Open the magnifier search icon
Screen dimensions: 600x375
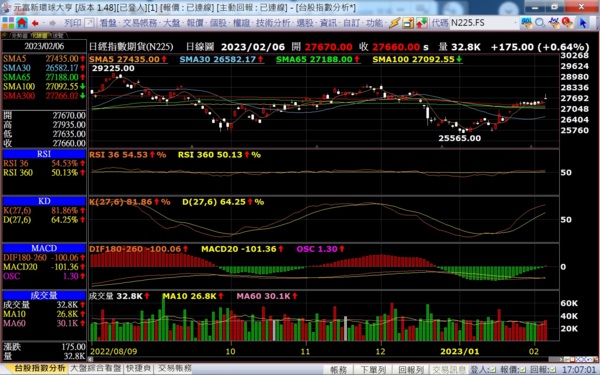pos(540,23)
